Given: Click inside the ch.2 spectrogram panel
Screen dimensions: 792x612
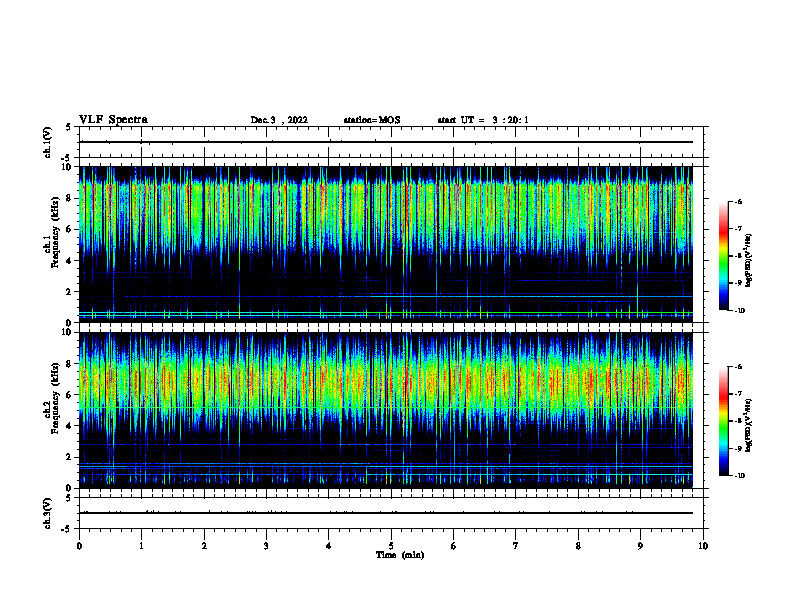Looking at the screenshot, I should [x=386, y=410].
